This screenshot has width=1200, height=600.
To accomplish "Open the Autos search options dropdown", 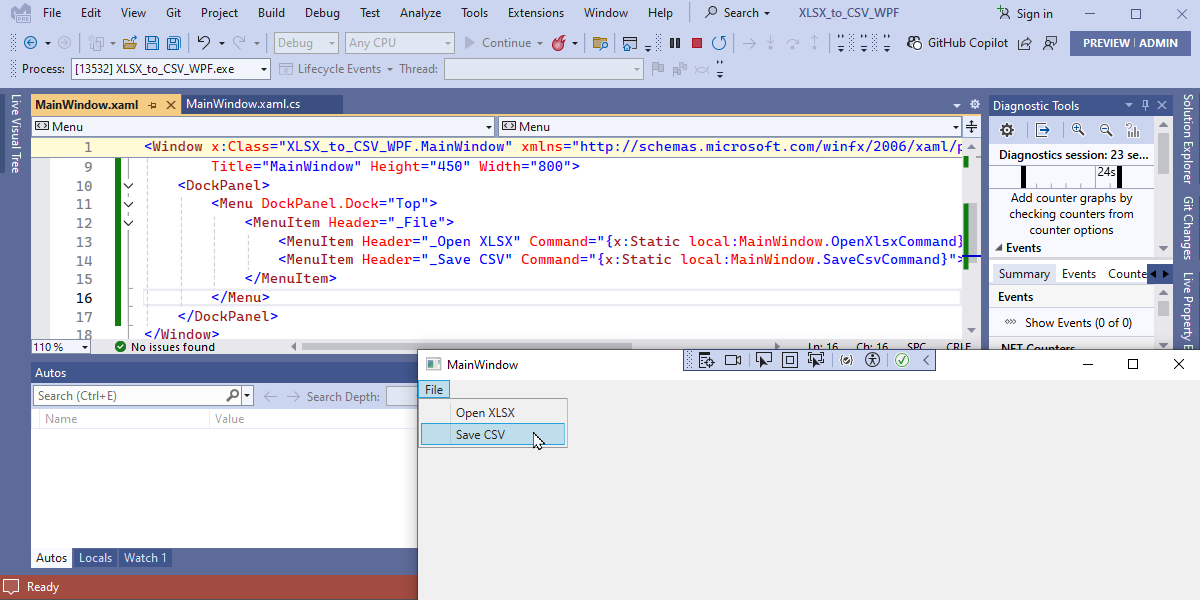I will (x=248, y=396).
